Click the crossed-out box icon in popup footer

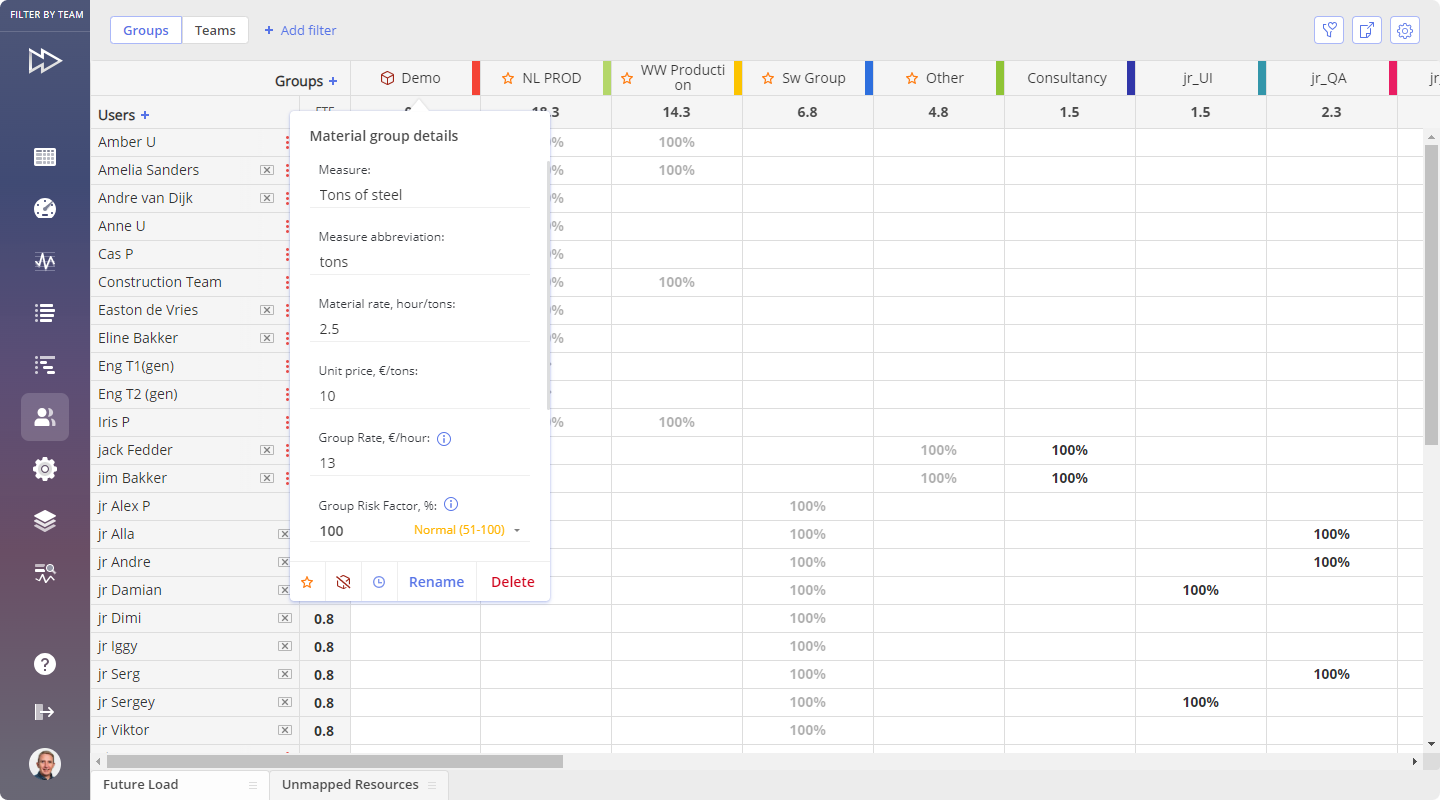343,582
